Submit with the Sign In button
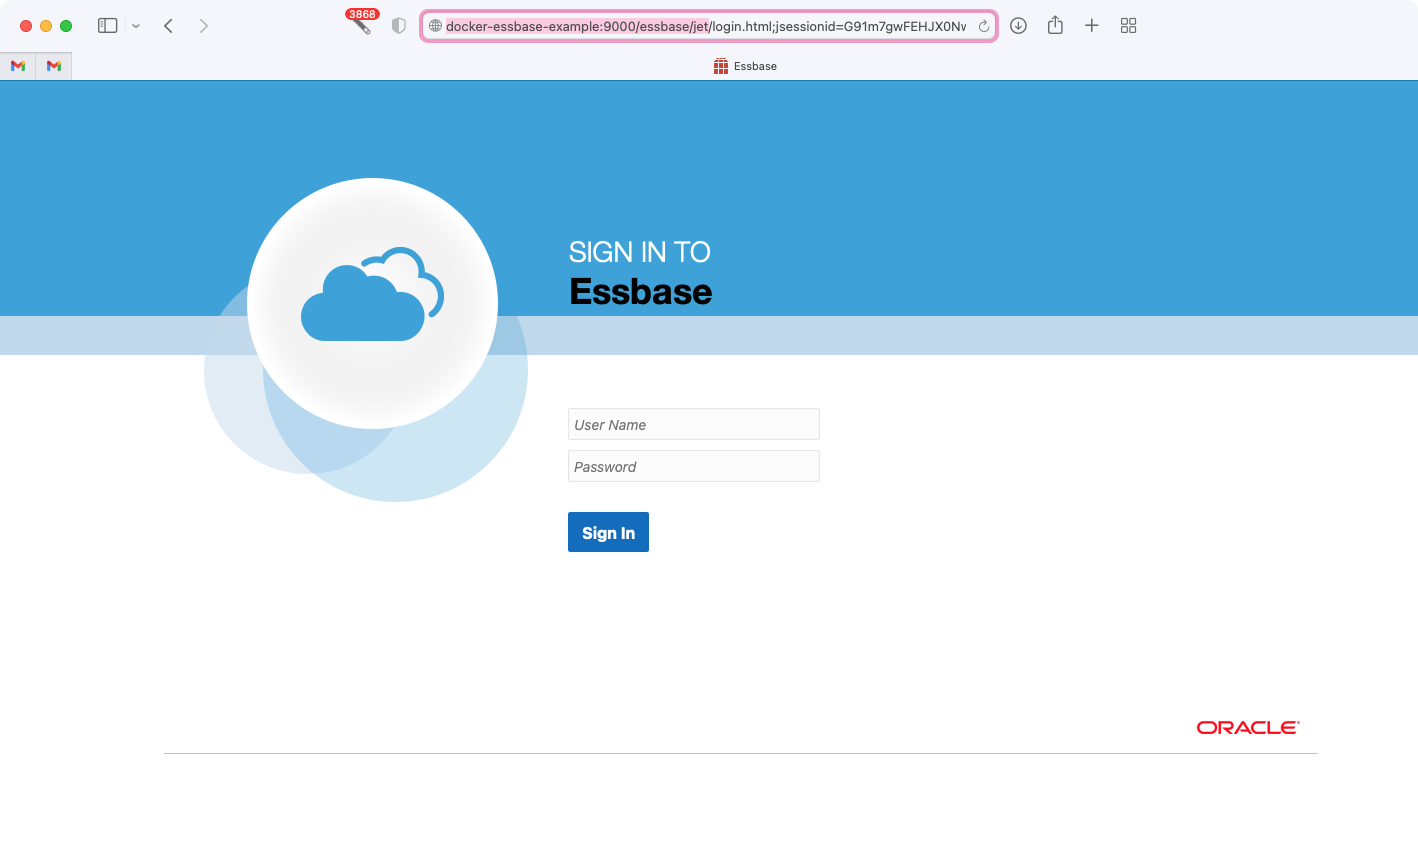This screenshot has height=867, width=1418. [608, 532]
